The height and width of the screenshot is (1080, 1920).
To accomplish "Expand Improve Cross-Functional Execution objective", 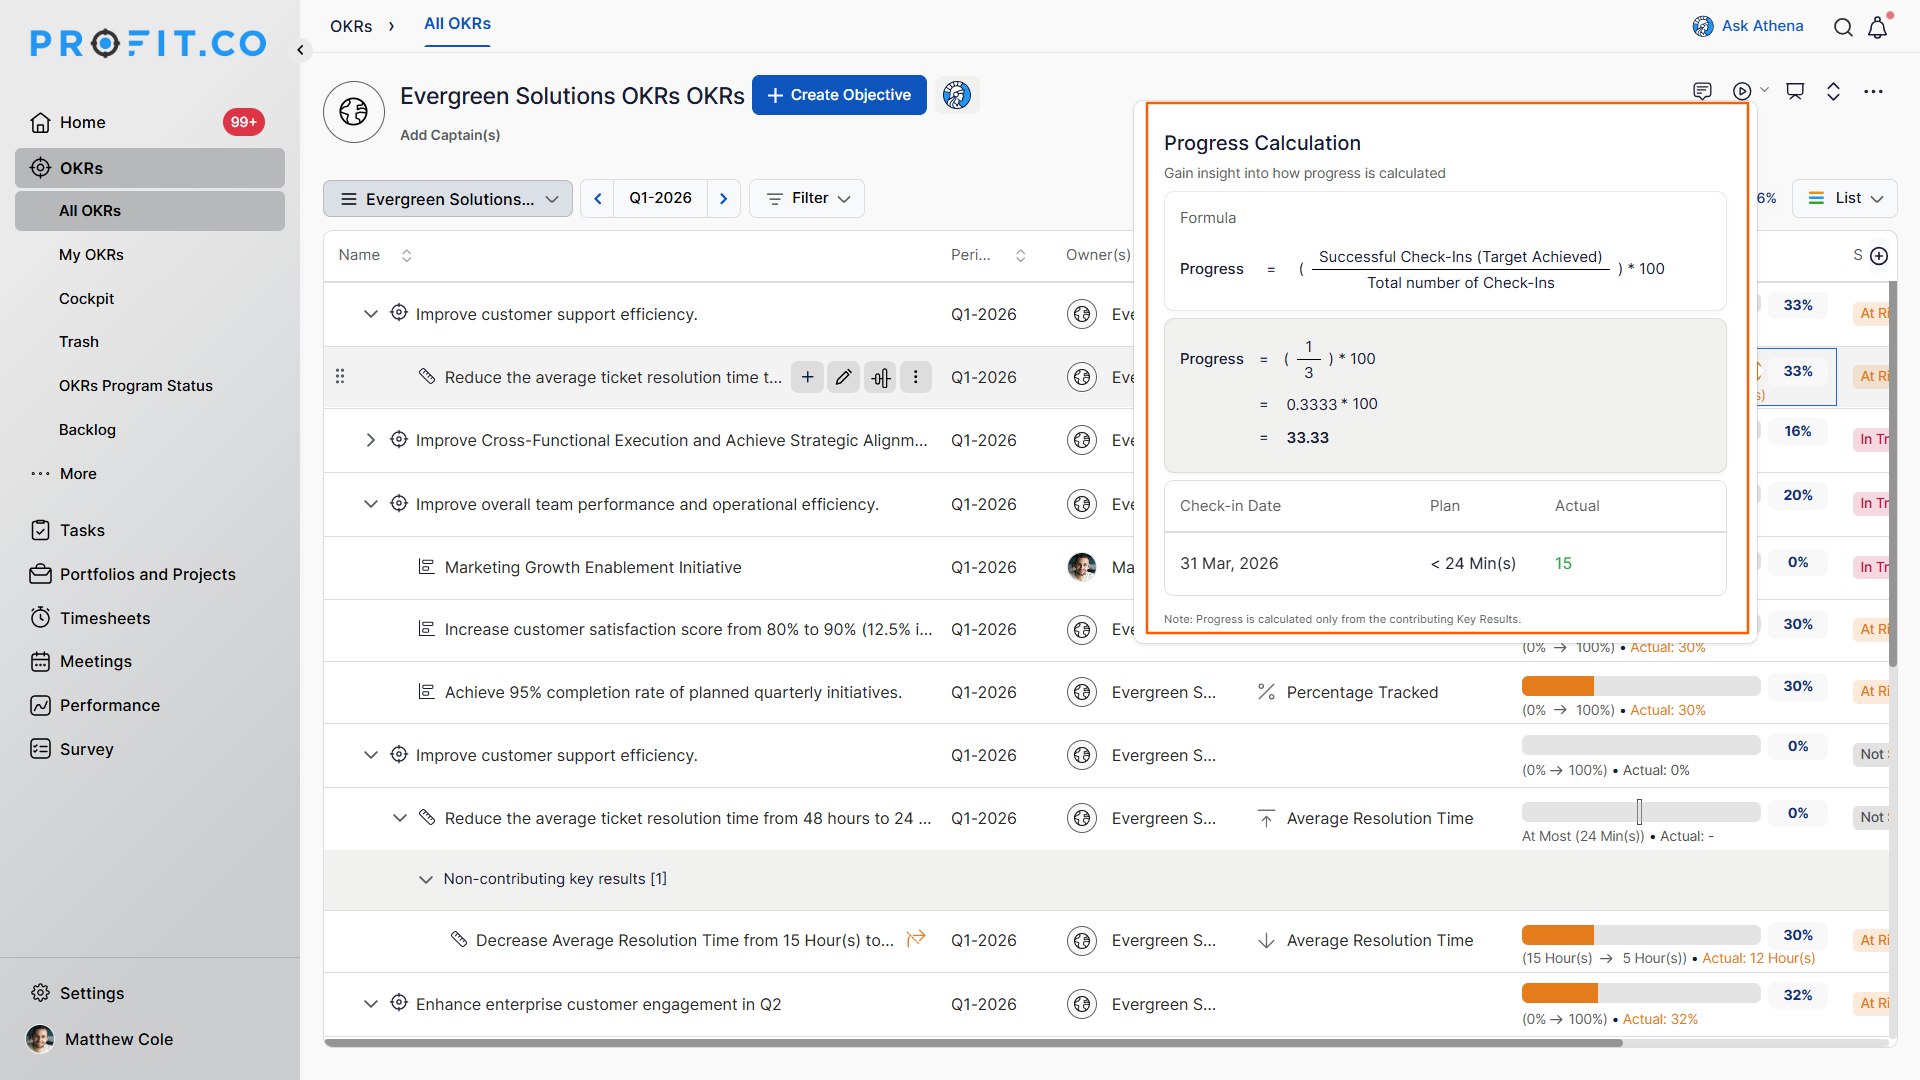I will click(370, 440).
